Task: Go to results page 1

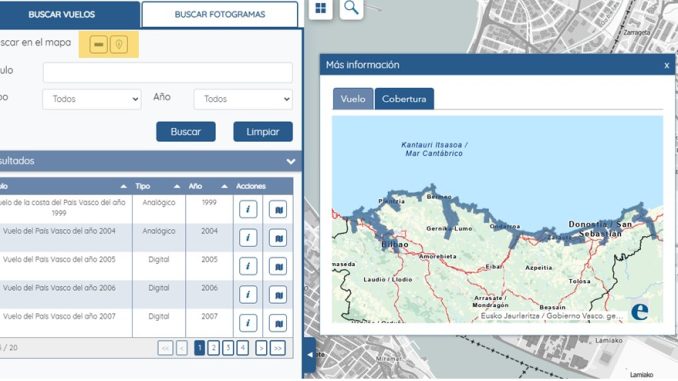Action: pos(199,348)
